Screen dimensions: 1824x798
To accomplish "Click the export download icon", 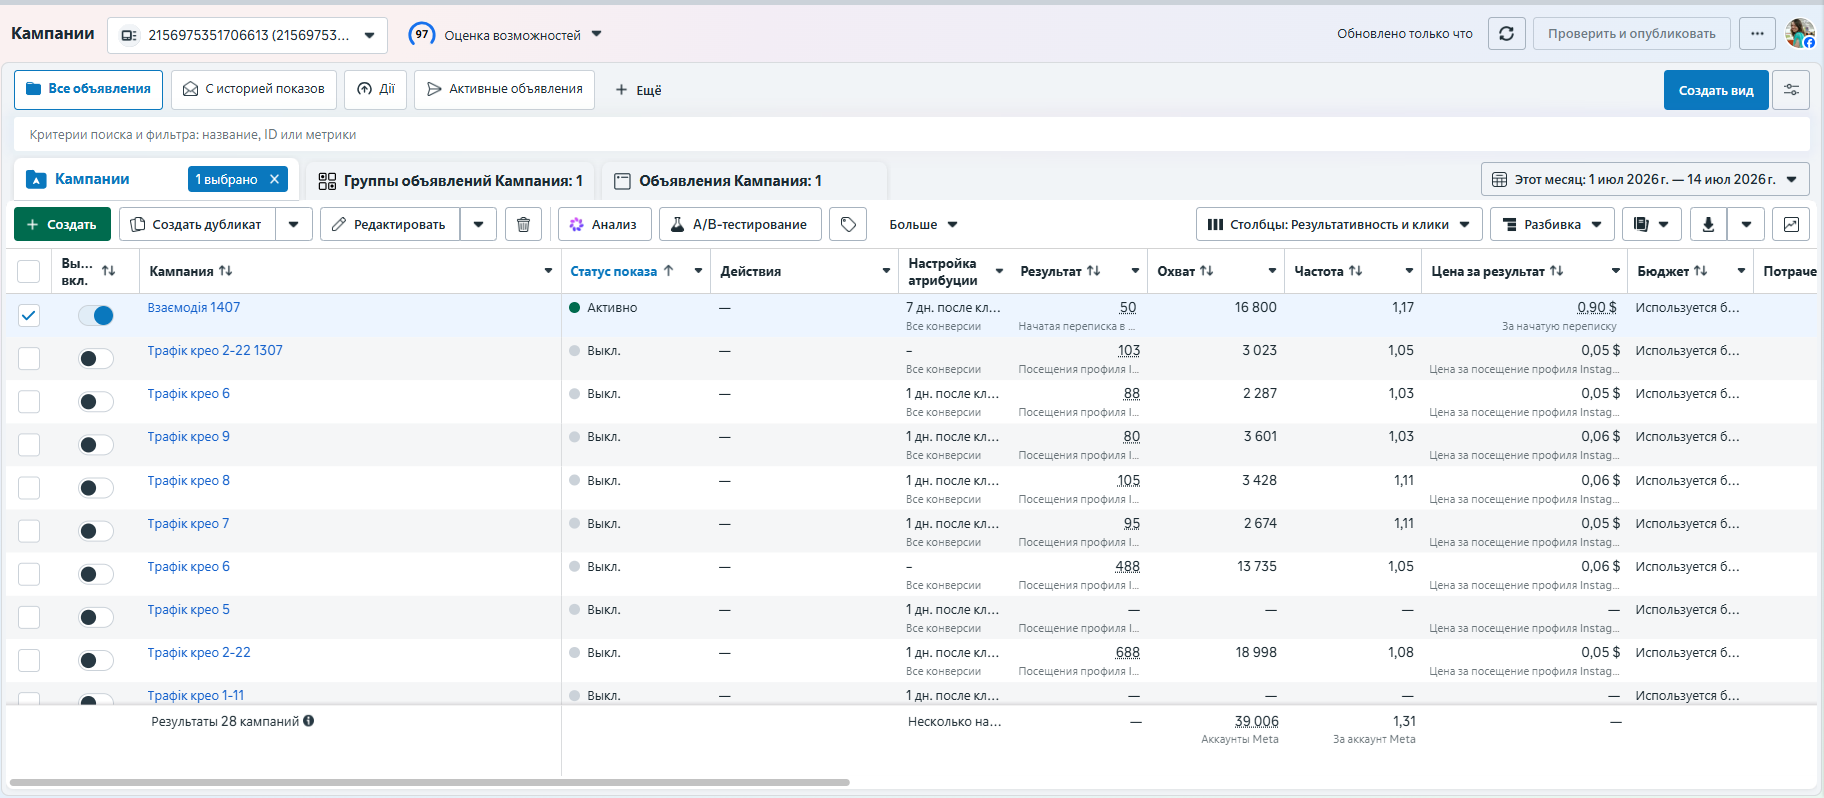I will tap(1708, 225).
